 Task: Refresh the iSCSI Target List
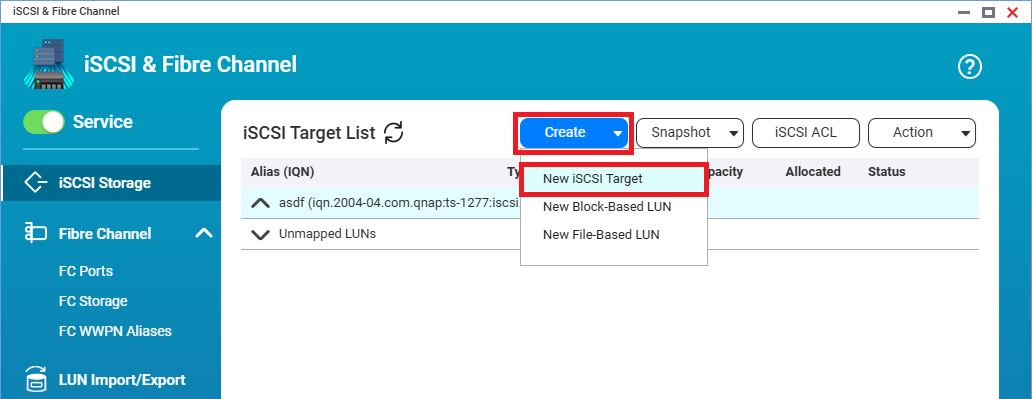pos(394,132)
